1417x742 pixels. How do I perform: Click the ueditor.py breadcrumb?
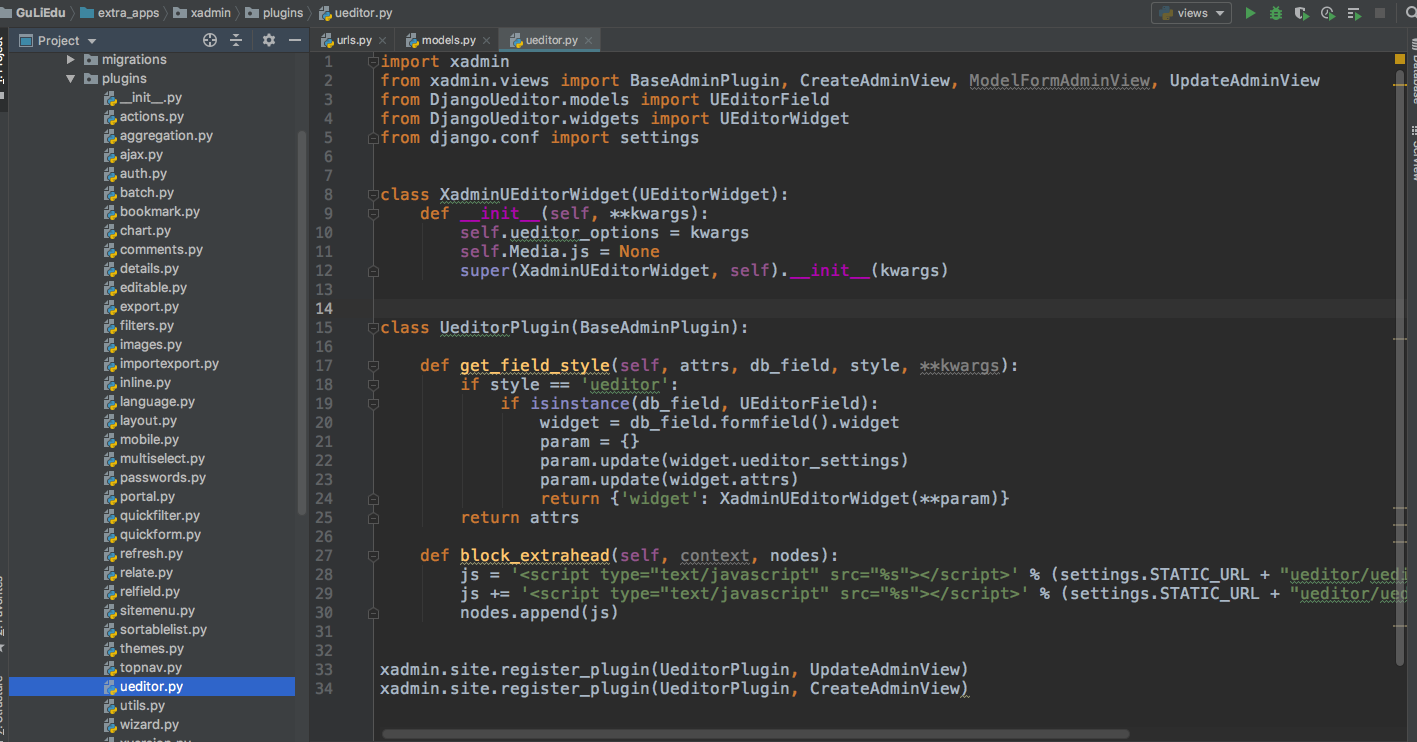(356, 13)
